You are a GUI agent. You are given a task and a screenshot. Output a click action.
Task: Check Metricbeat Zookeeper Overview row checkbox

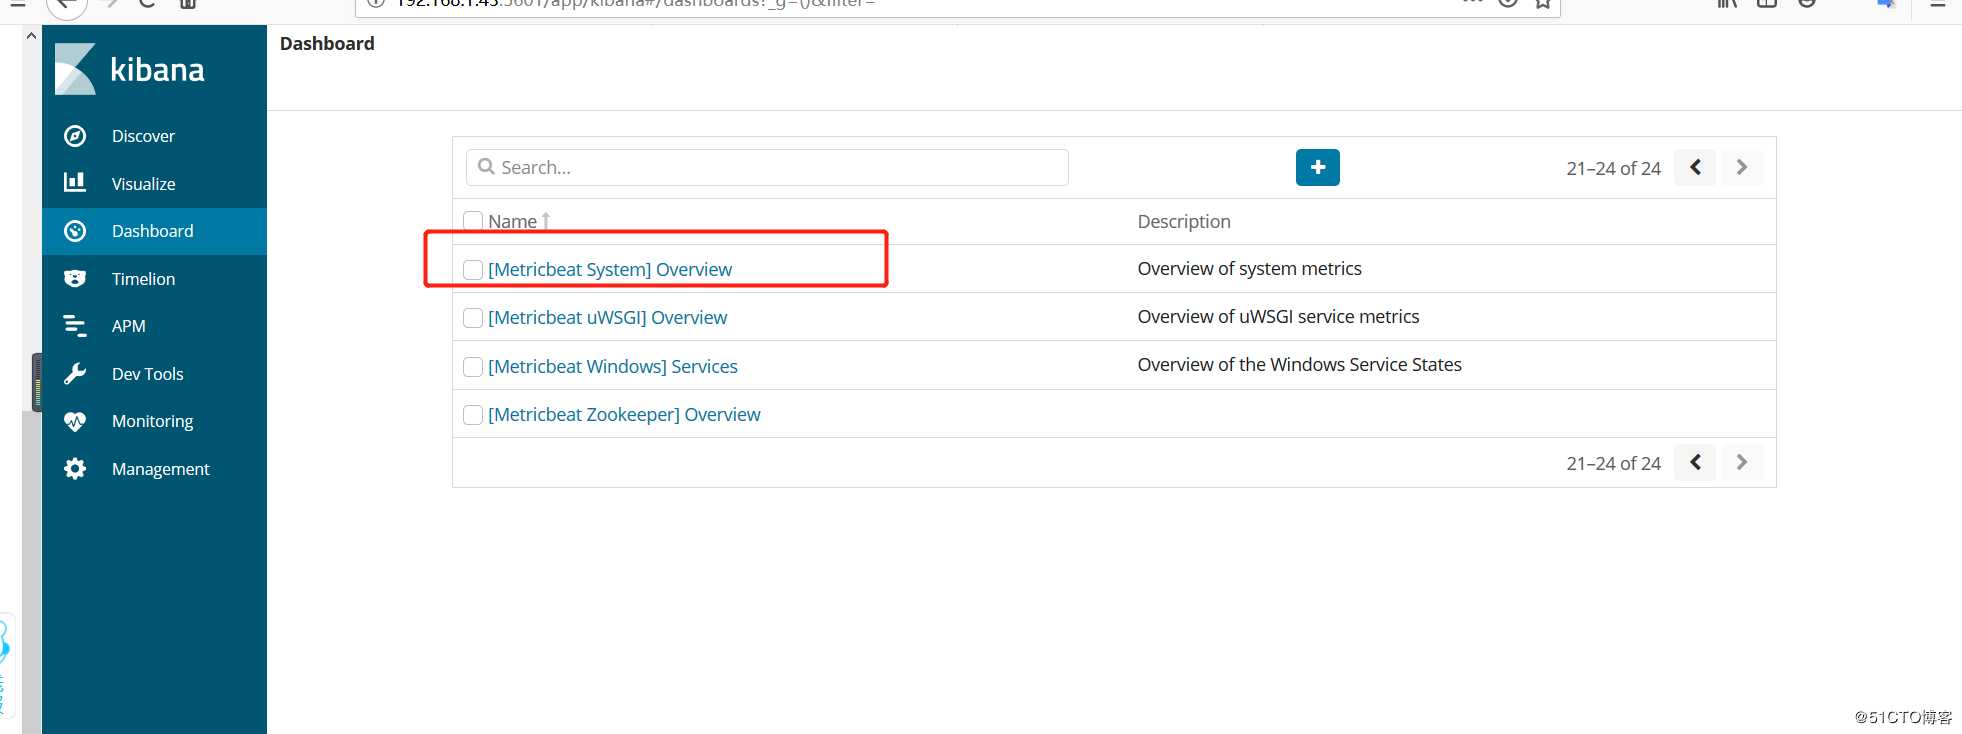tap(473, 415)
